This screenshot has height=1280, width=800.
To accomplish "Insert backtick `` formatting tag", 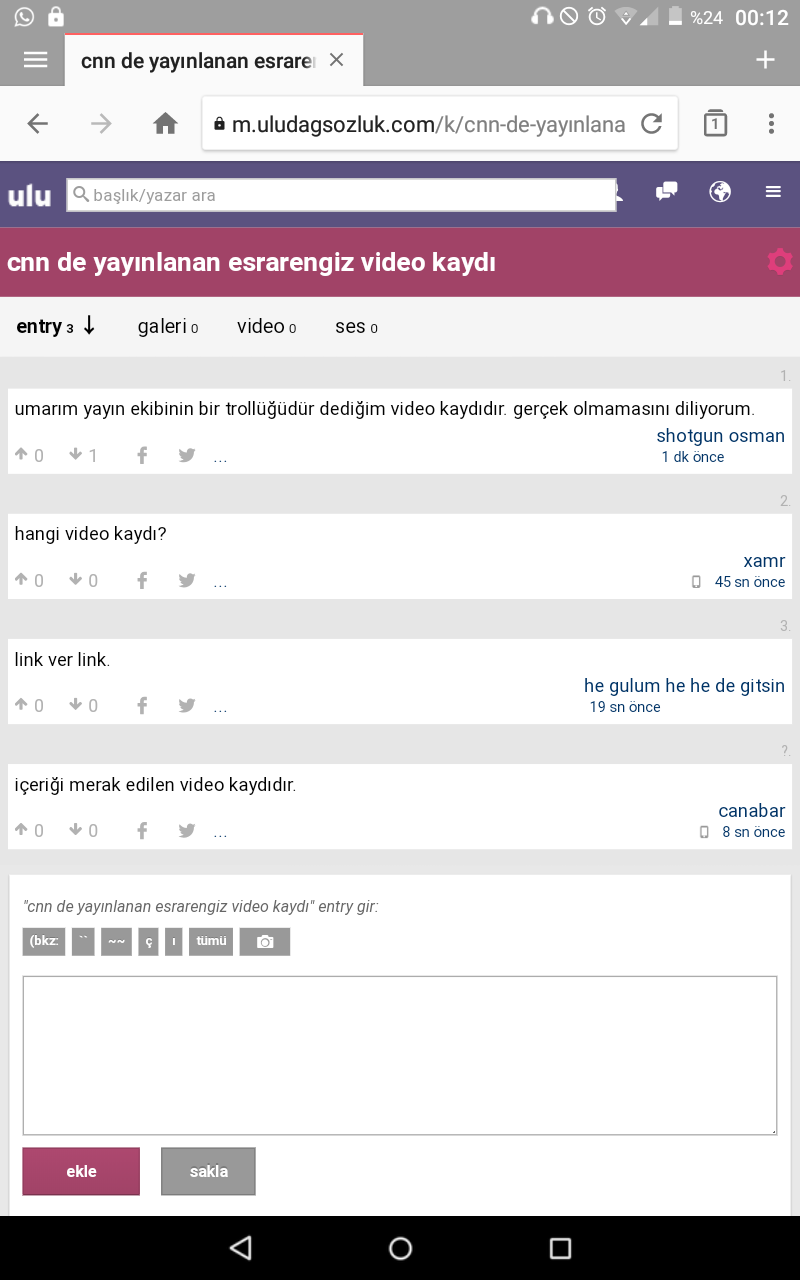I will (83, 942).
